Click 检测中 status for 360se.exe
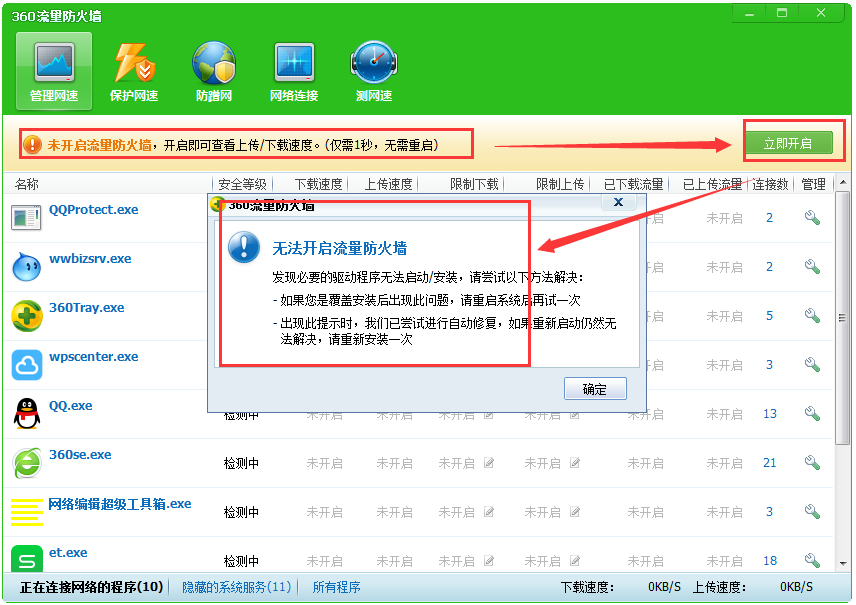Image resolution: width=856 pixels, height=605 pixels. coord(241,464)
